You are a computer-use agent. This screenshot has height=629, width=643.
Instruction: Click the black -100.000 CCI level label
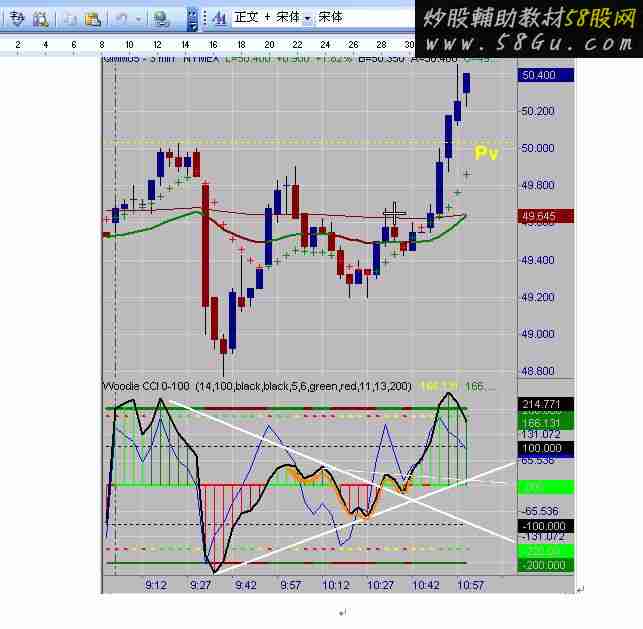pyautogui.click(x=545, y=526)
